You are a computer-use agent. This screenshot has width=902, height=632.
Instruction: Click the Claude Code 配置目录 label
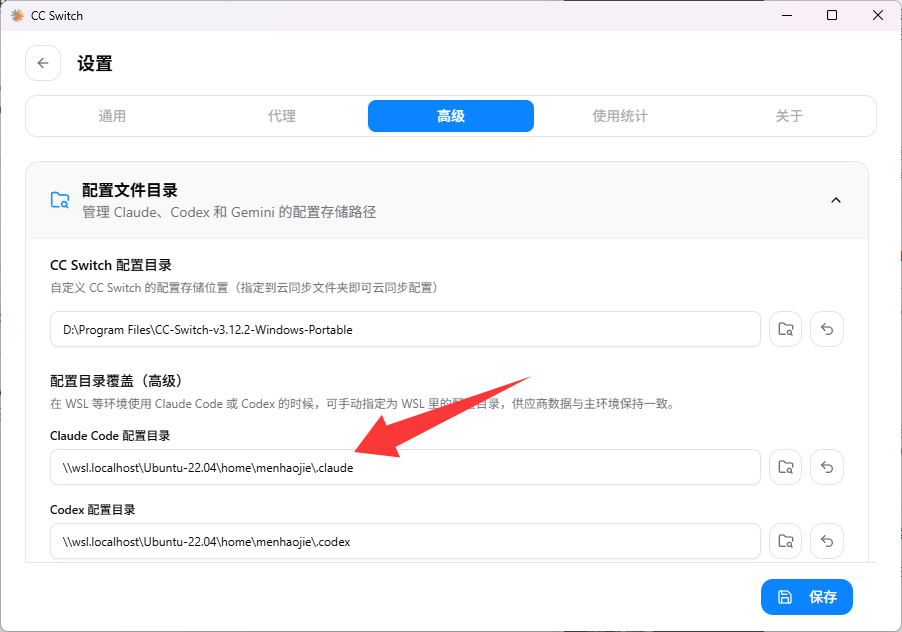point(110,436)
